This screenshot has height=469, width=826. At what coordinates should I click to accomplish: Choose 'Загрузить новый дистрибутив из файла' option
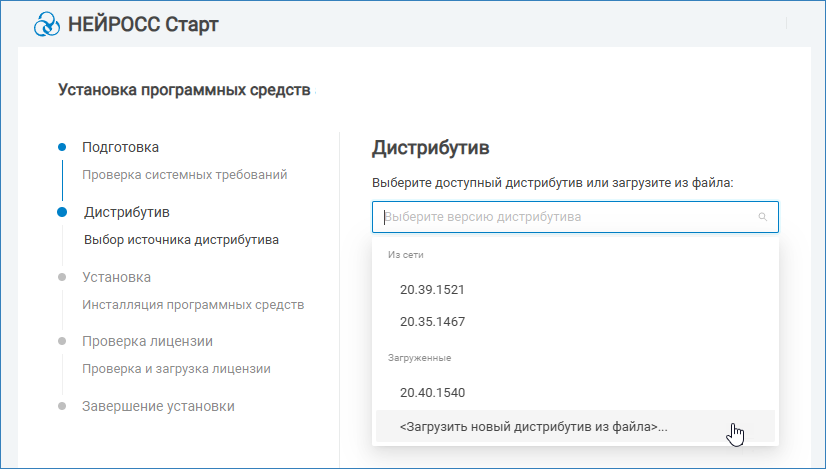533,427
